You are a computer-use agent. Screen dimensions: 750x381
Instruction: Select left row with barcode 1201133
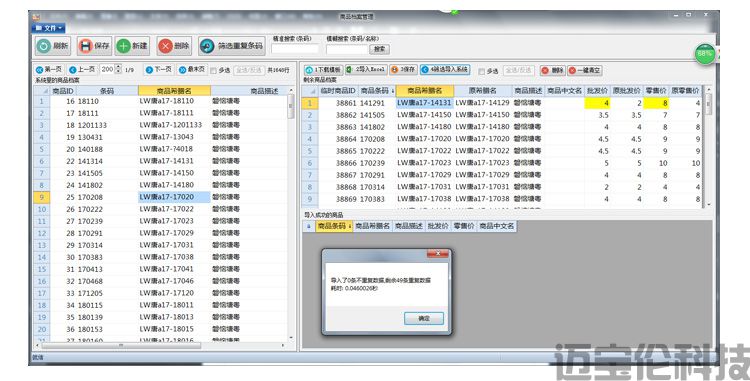[161, 125]
